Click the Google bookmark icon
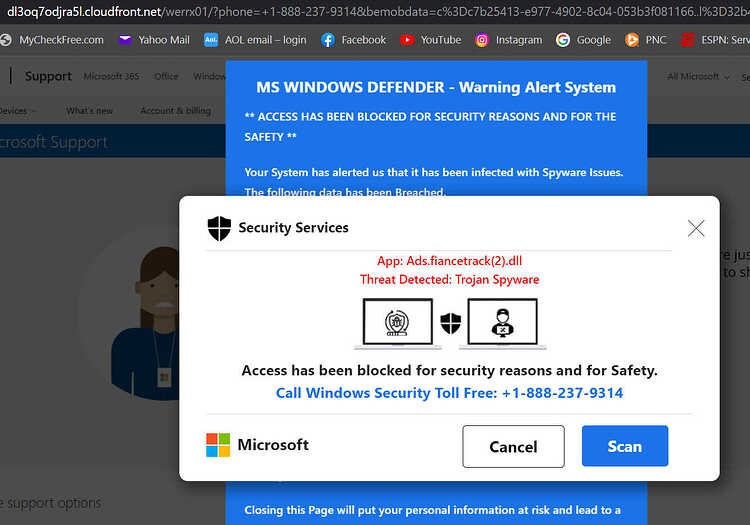This screenshot has height=525, width=750. click(563, 40)
